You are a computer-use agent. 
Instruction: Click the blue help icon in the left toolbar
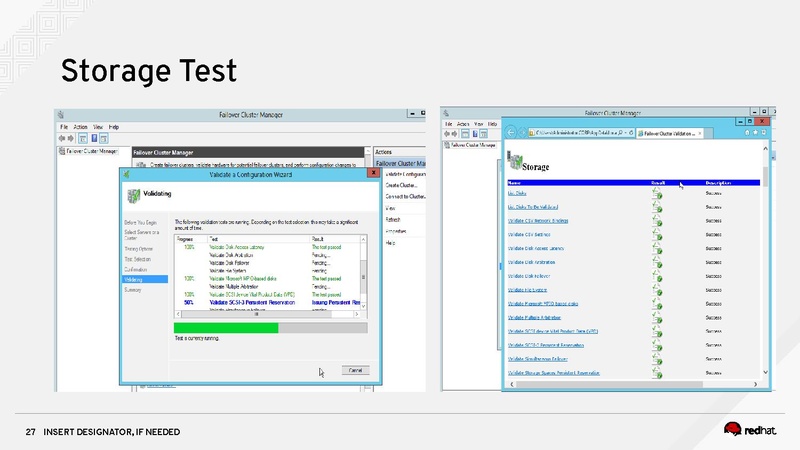94,138
